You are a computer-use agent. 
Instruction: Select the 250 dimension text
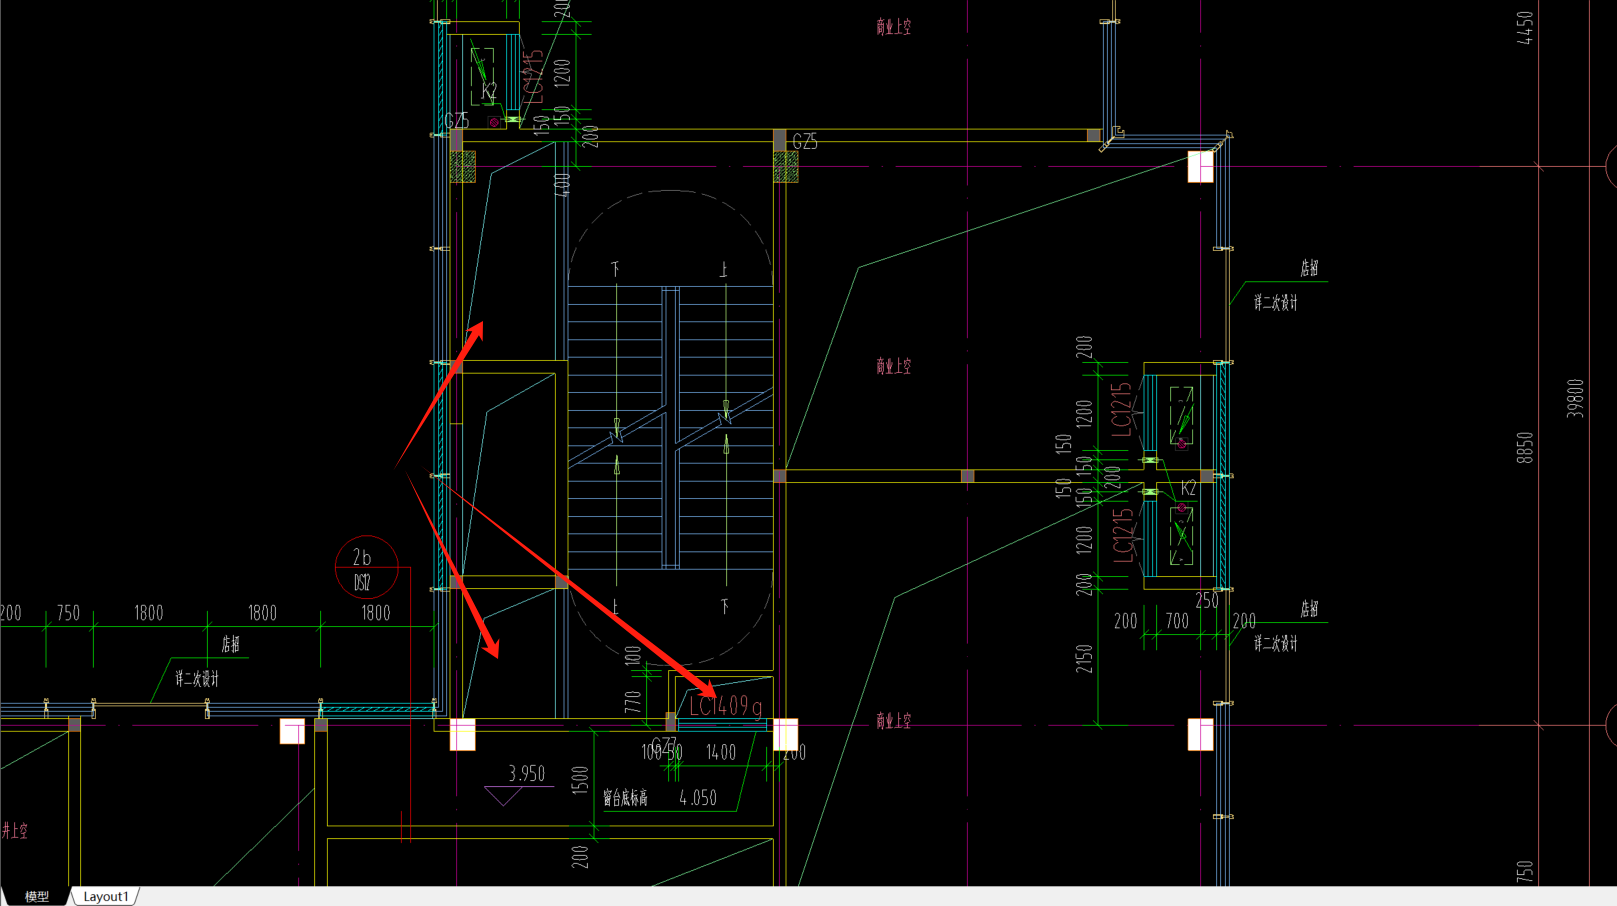click(1207, 600)
